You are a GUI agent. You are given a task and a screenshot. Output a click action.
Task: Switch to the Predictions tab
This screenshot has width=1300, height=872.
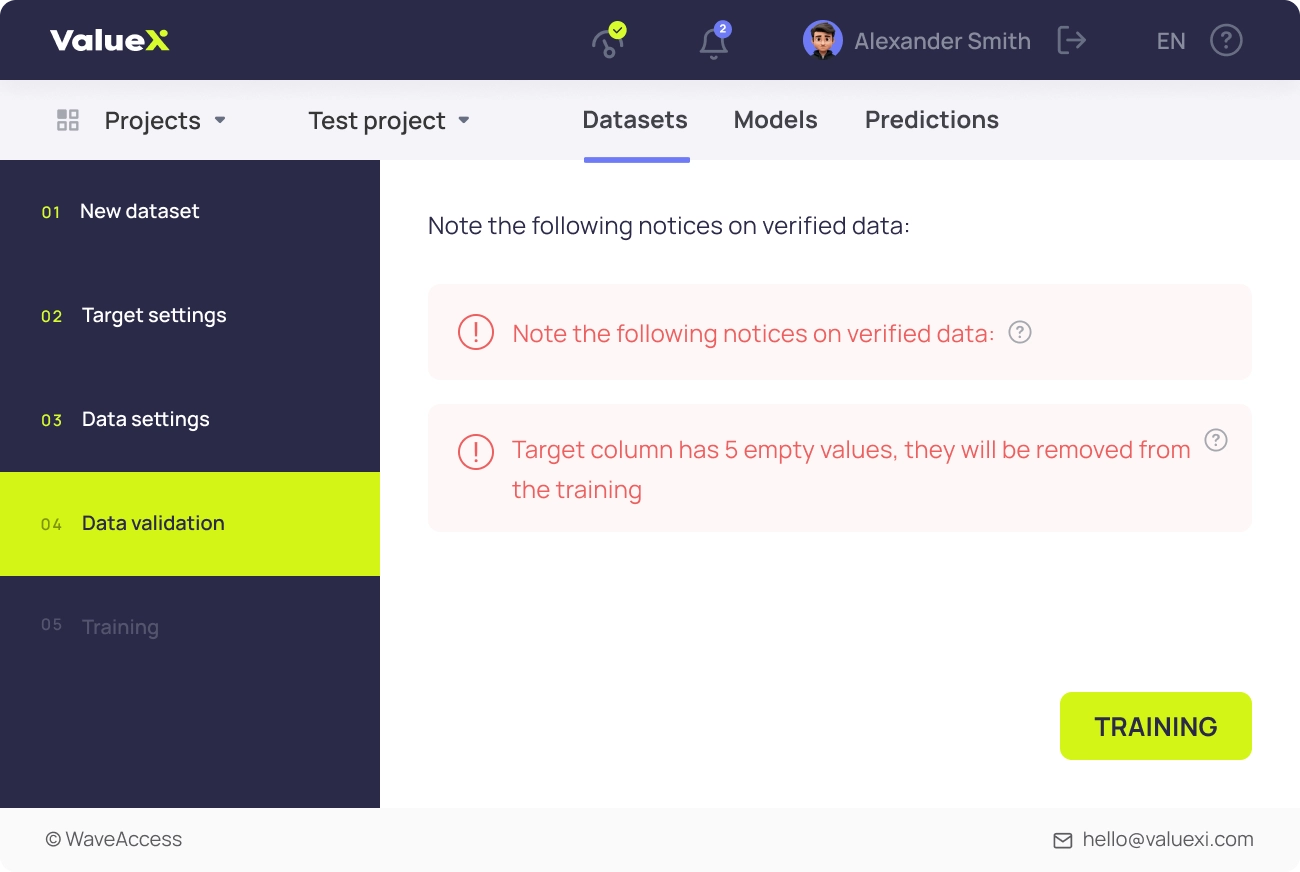click(x=931, y=120)
